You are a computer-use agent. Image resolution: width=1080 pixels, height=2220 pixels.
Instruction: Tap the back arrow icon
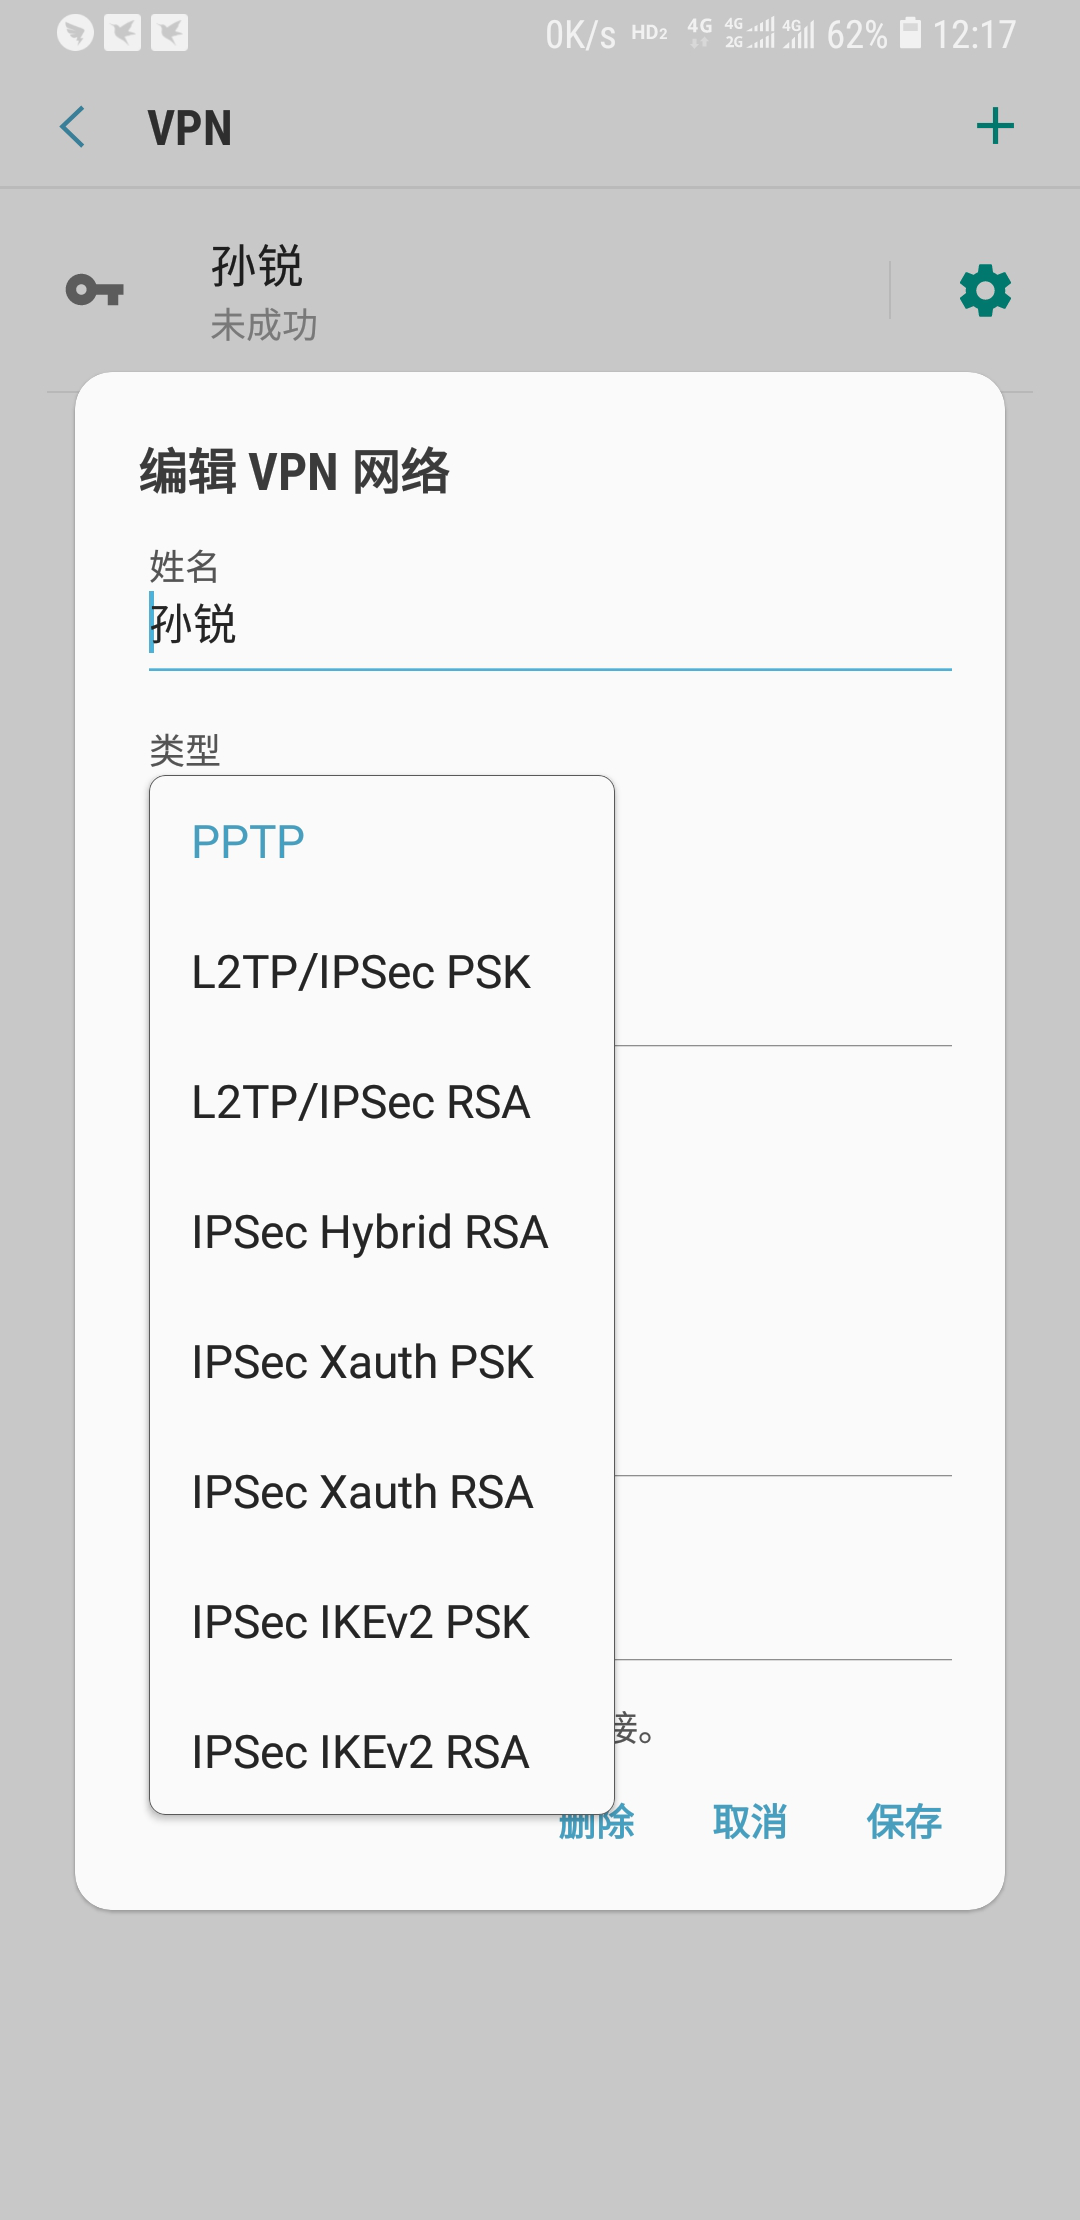coord(73,127)
